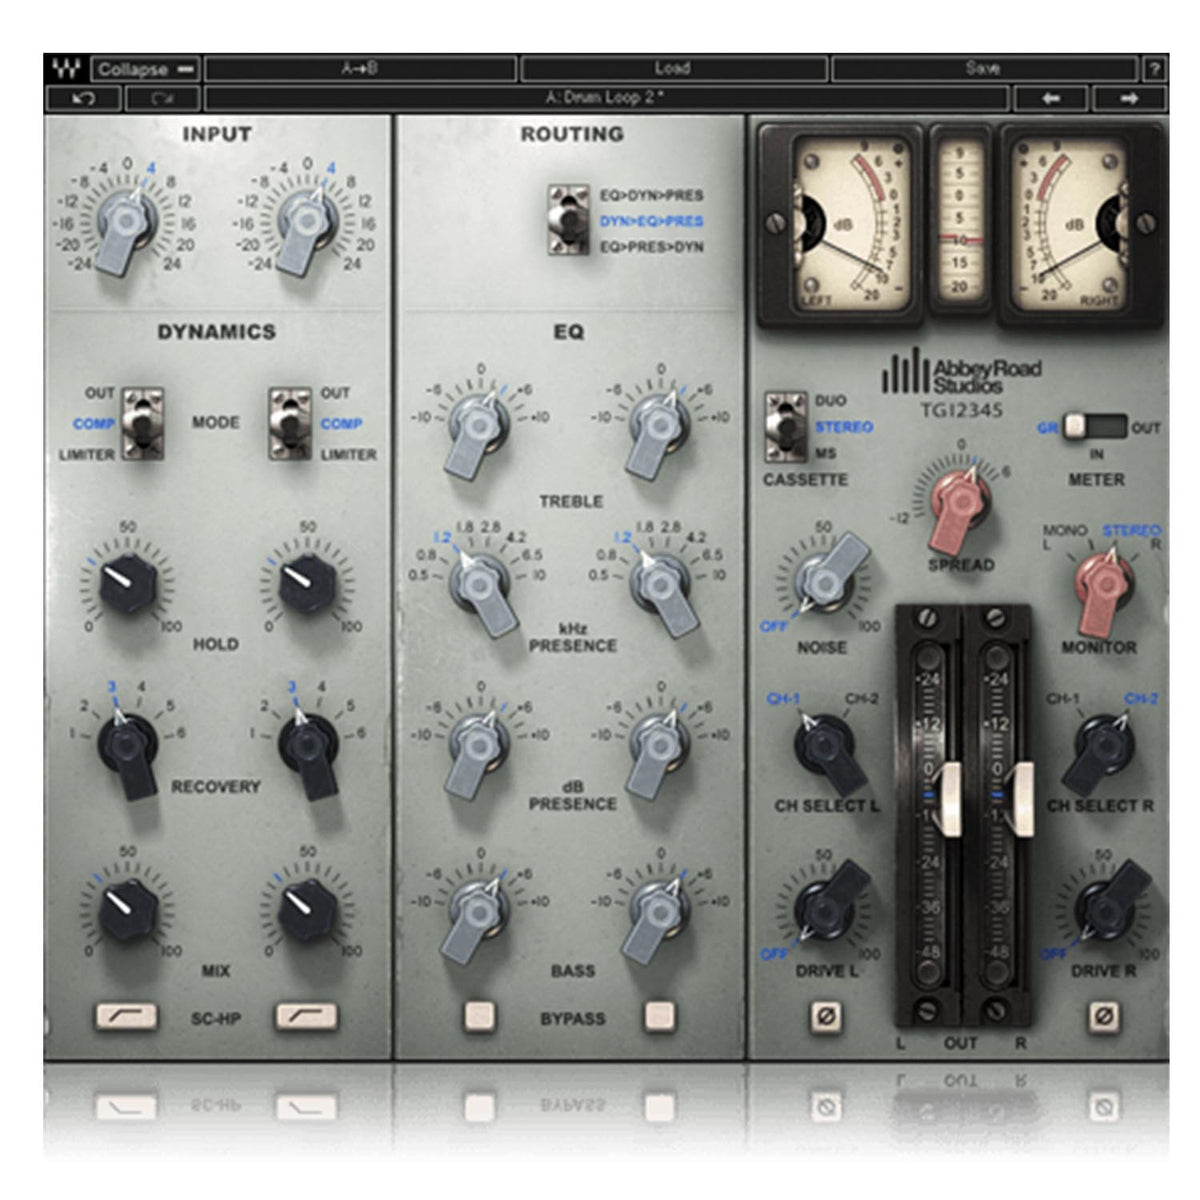Flip the Cassette DUO/STEREO/MS switch
This screenshot has height=1200, width=1200.
coord(785,426)
